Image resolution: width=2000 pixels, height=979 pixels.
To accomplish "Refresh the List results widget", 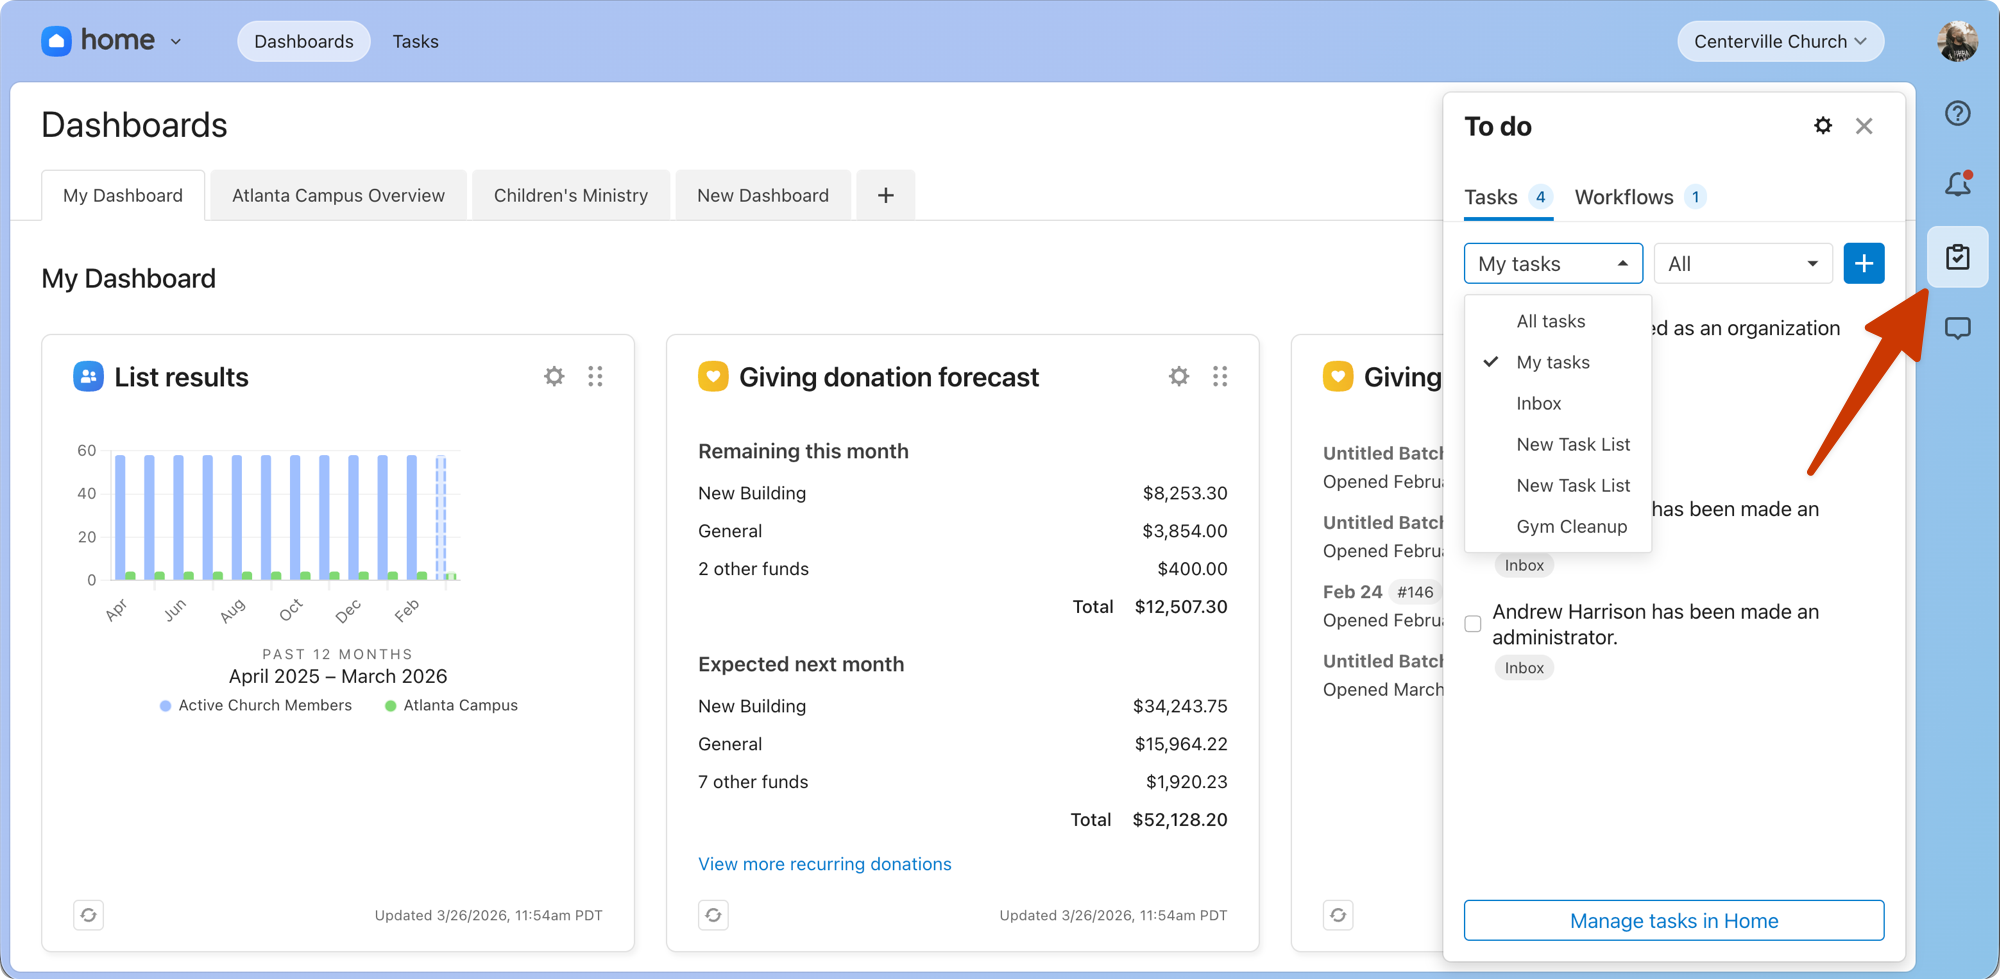I will click(88, 915).
